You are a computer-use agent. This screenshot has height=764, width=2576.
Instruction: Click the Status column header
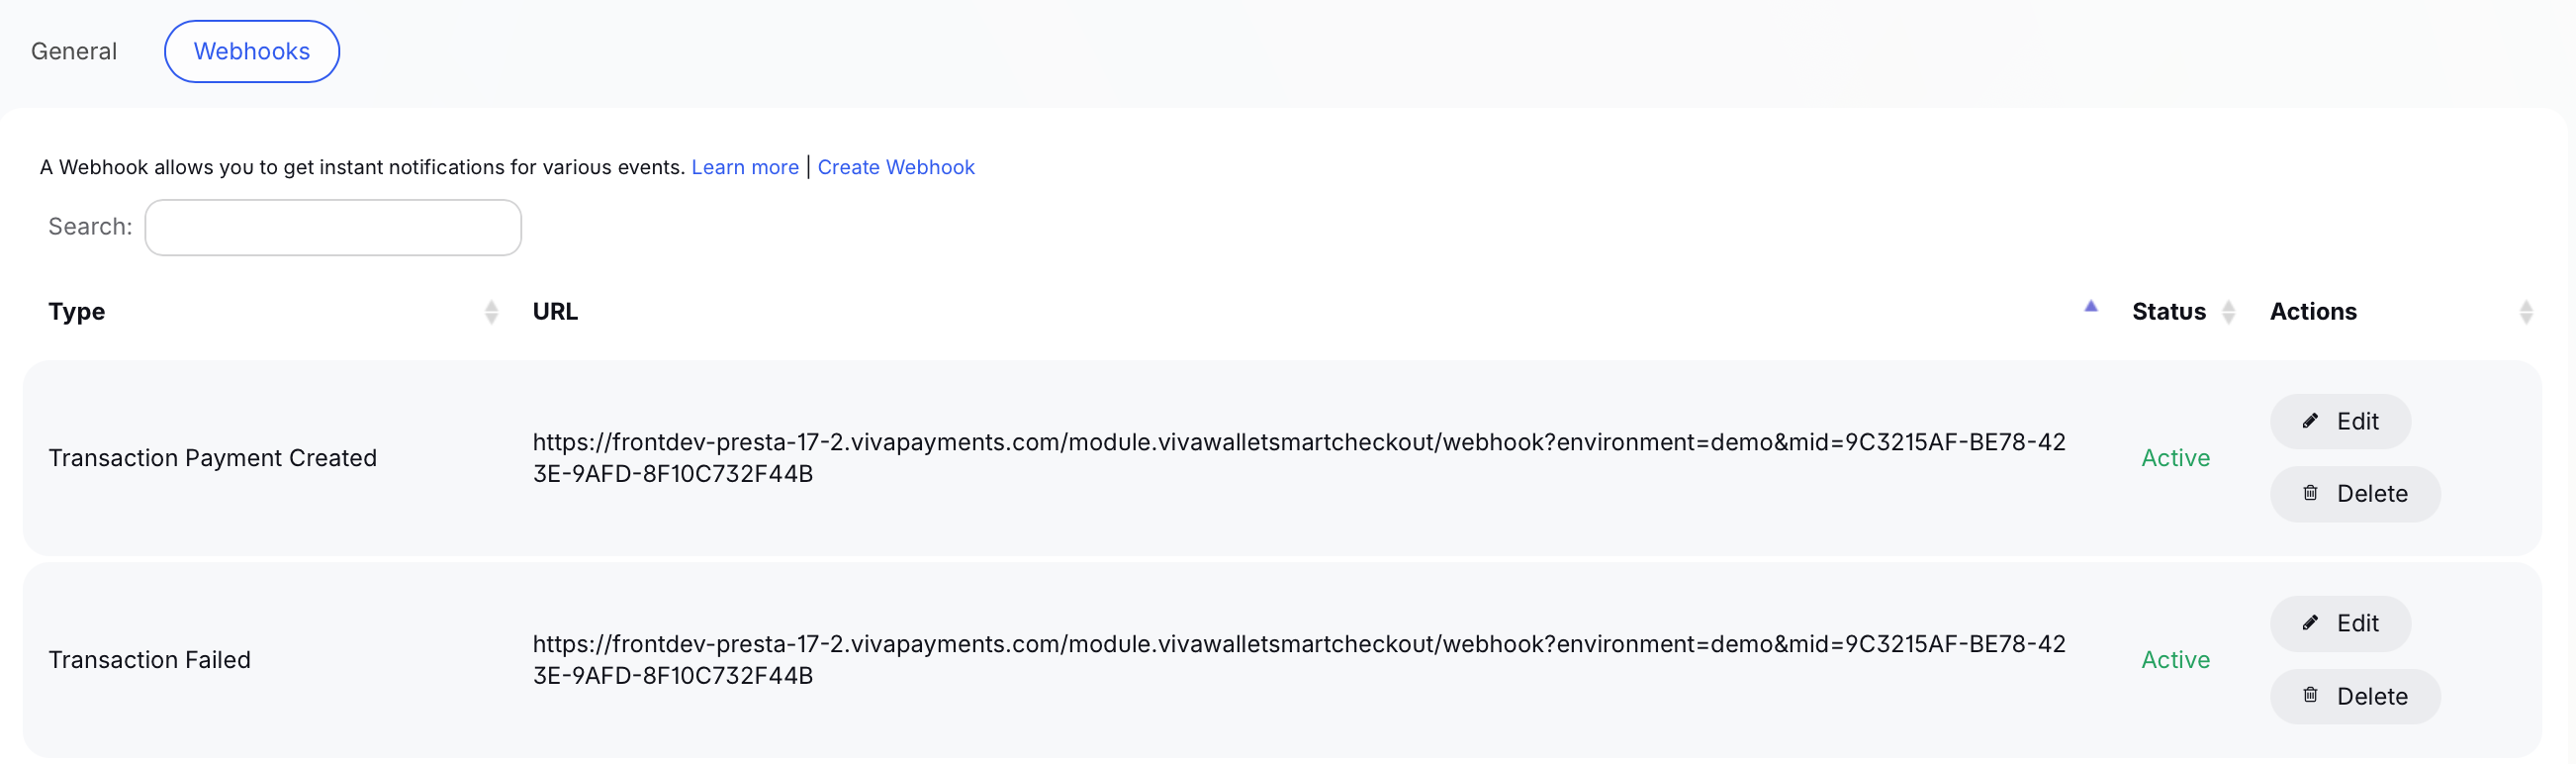tap(2168, 312)
